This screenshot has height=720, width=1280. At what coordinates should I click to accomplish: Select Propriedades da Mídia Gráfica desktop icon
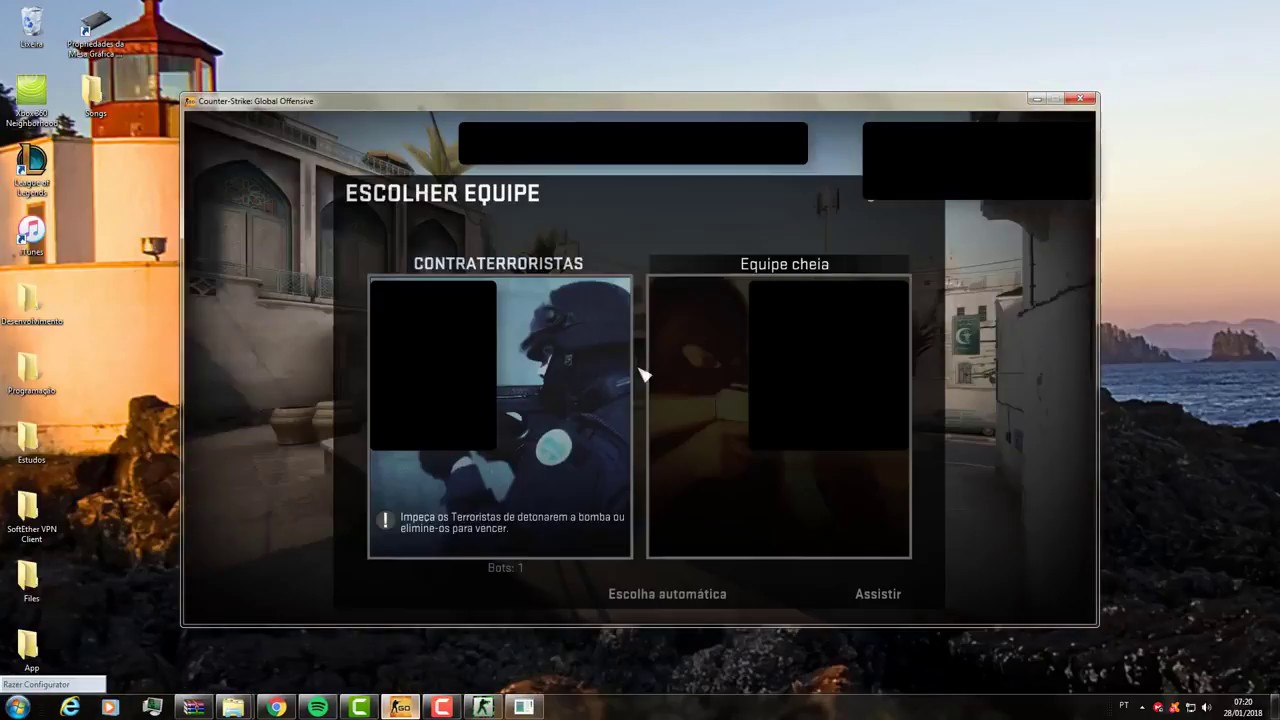click(96, 33)
